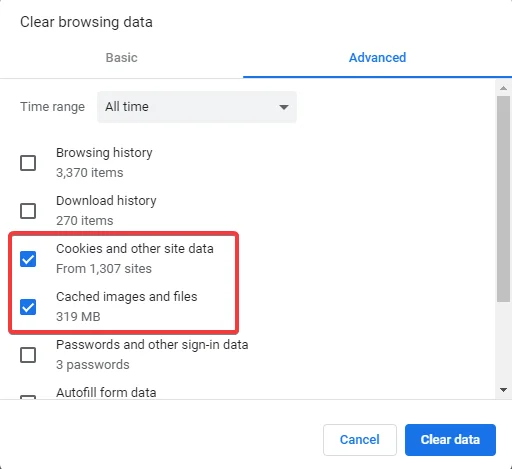Click 'Cookies and other site data' label
This screenshot has height=469, width=512.
[x=135, y=249]
